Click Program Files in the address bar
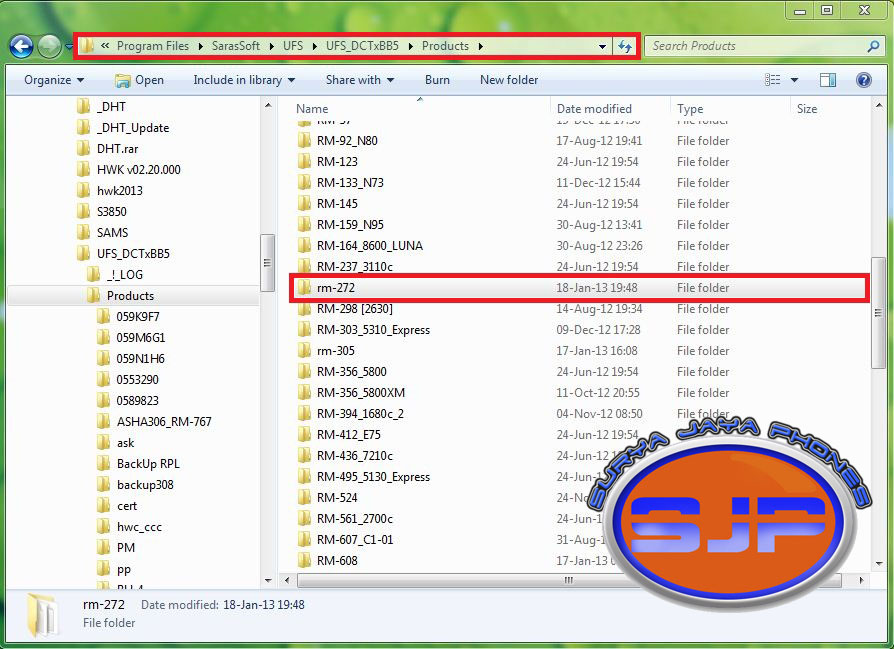The image size is (894, 649). (153, 46)
